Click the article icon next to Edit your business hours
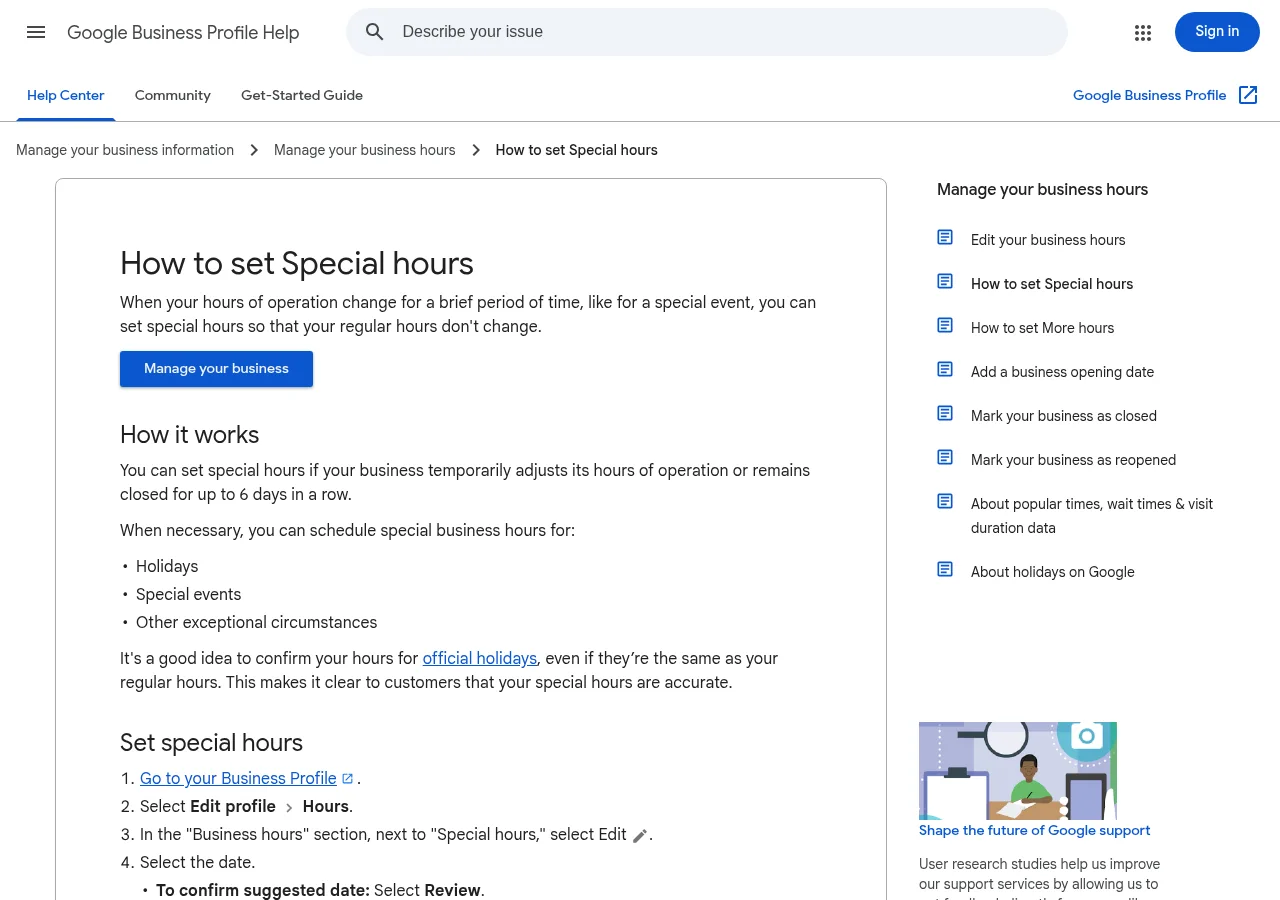Image resolution: width=1280 pixels, height=900 pixels. 945,237
